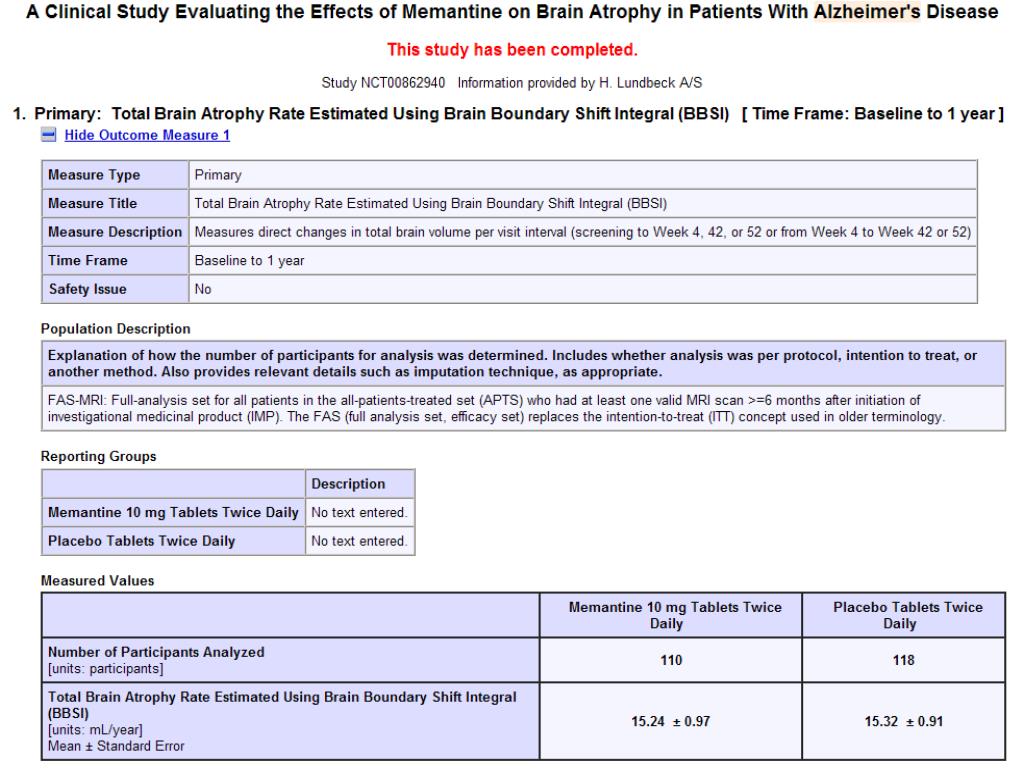This screenshot has height=768, width=1024.
Task: Click the Primary outcome heading text
Action: click(x=508, y=114)
